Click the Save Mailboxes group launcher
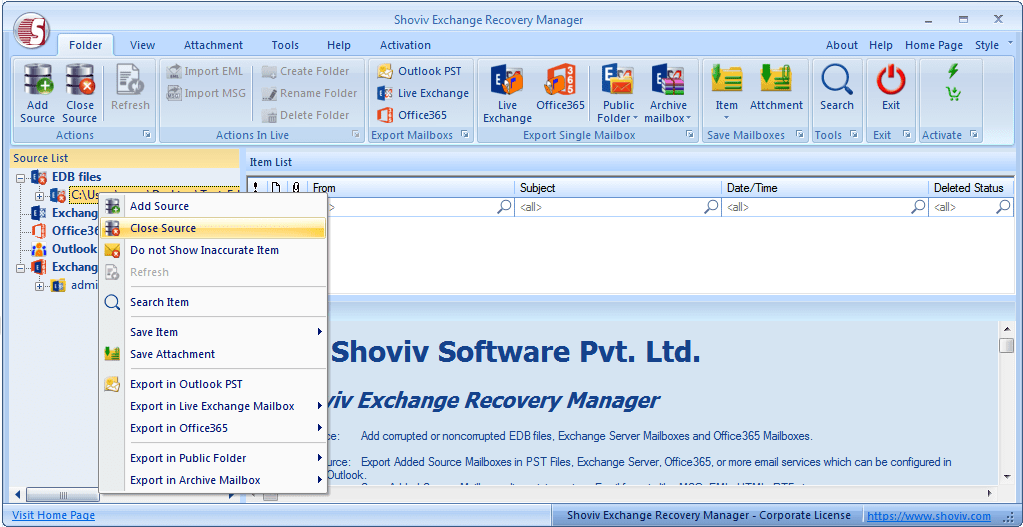The width and height of the screenshot is (1023, 527). [799, 135]
